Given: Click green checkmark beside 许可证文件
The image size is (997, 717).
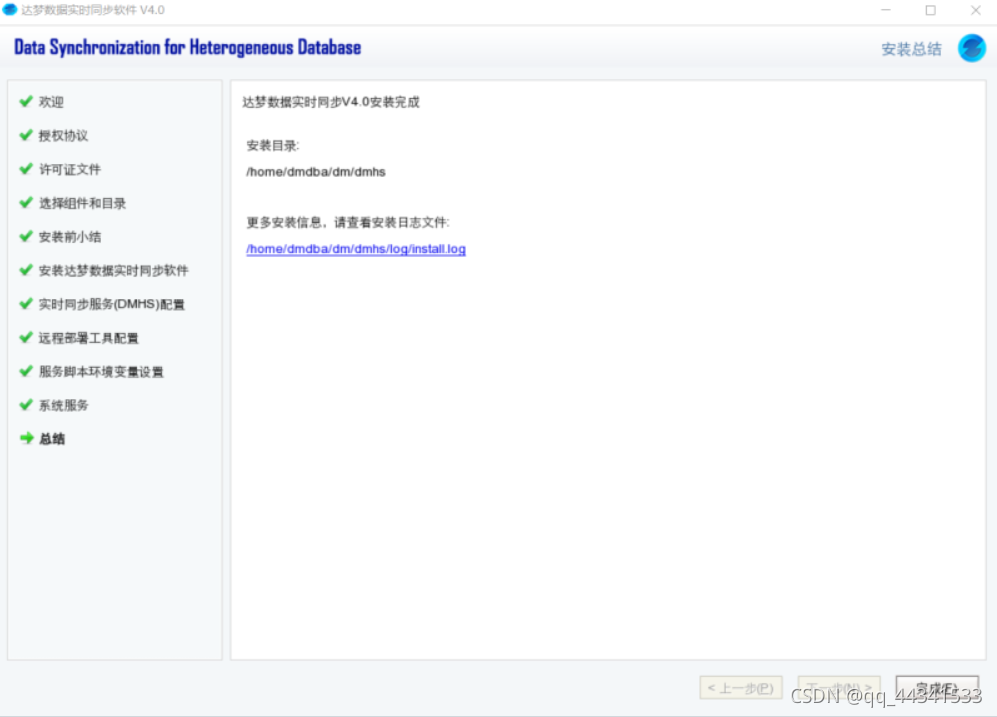Looking at the screenshot, I should 26,168.
